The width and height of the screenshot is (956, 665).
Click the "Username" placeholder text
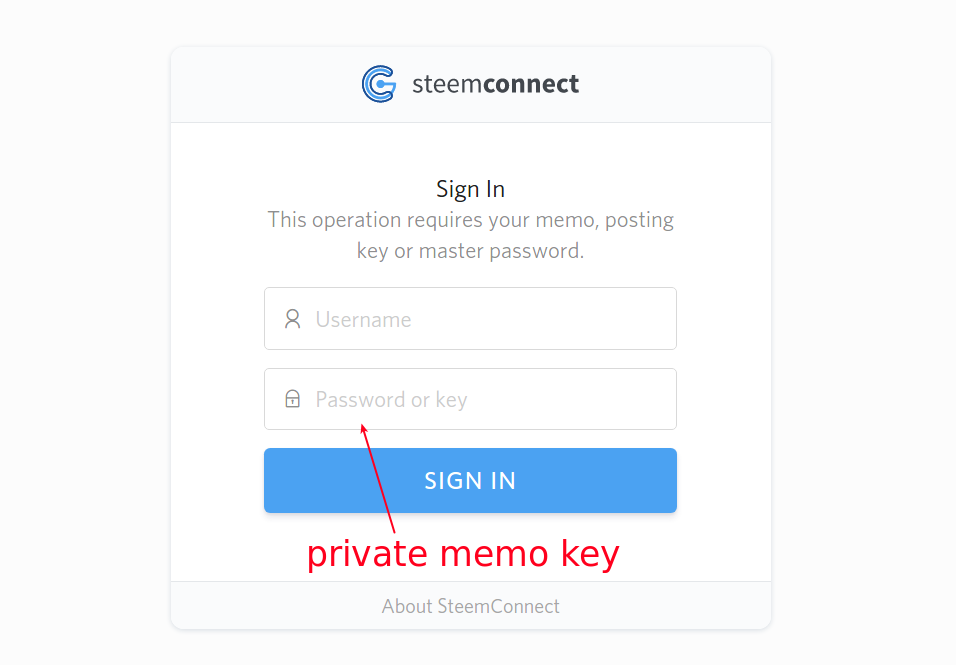363,320
